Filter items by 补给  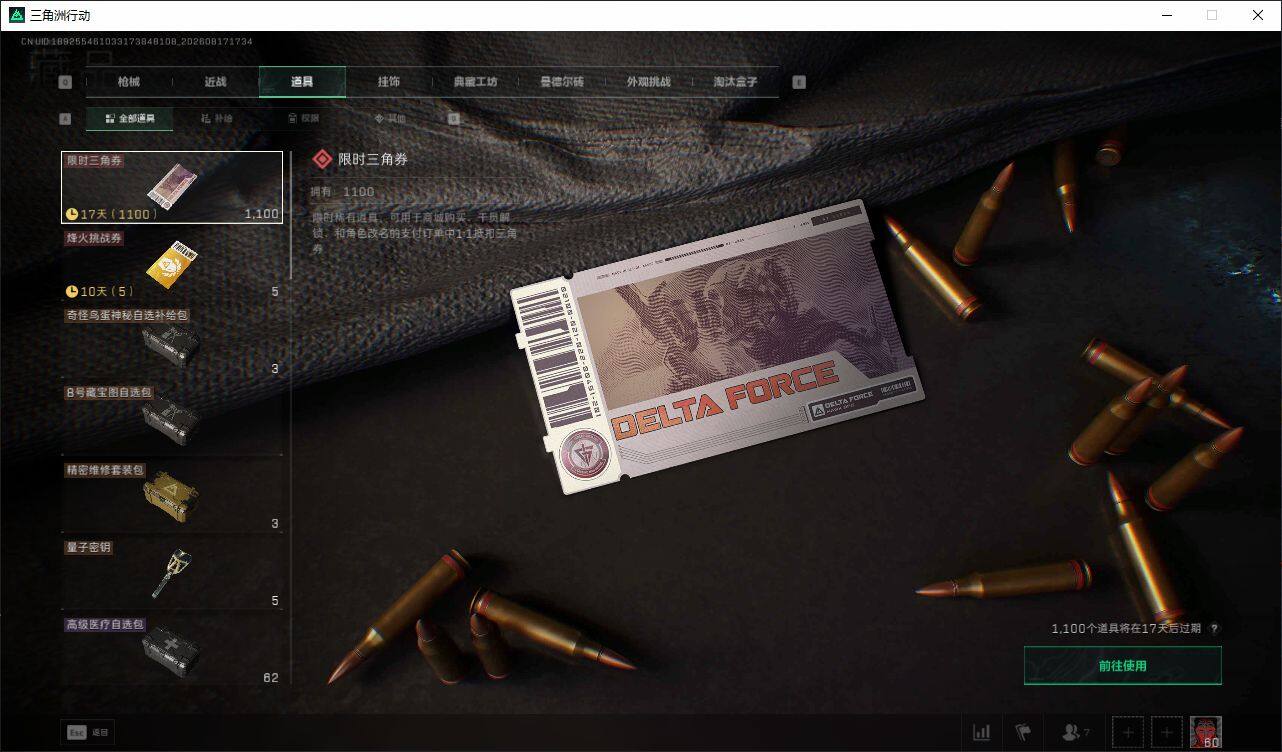(x=216, y=118)
